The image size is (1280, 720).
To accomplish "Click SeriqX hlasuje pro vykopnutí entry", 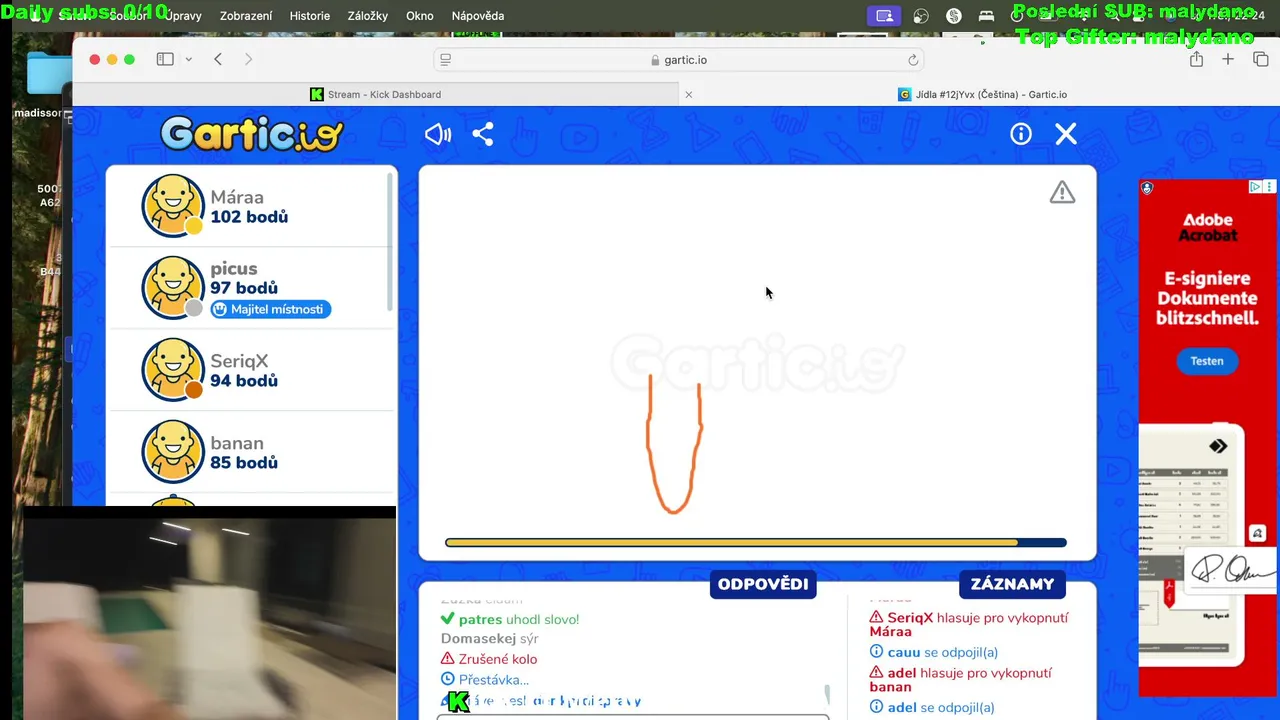I will pos(969,624).
